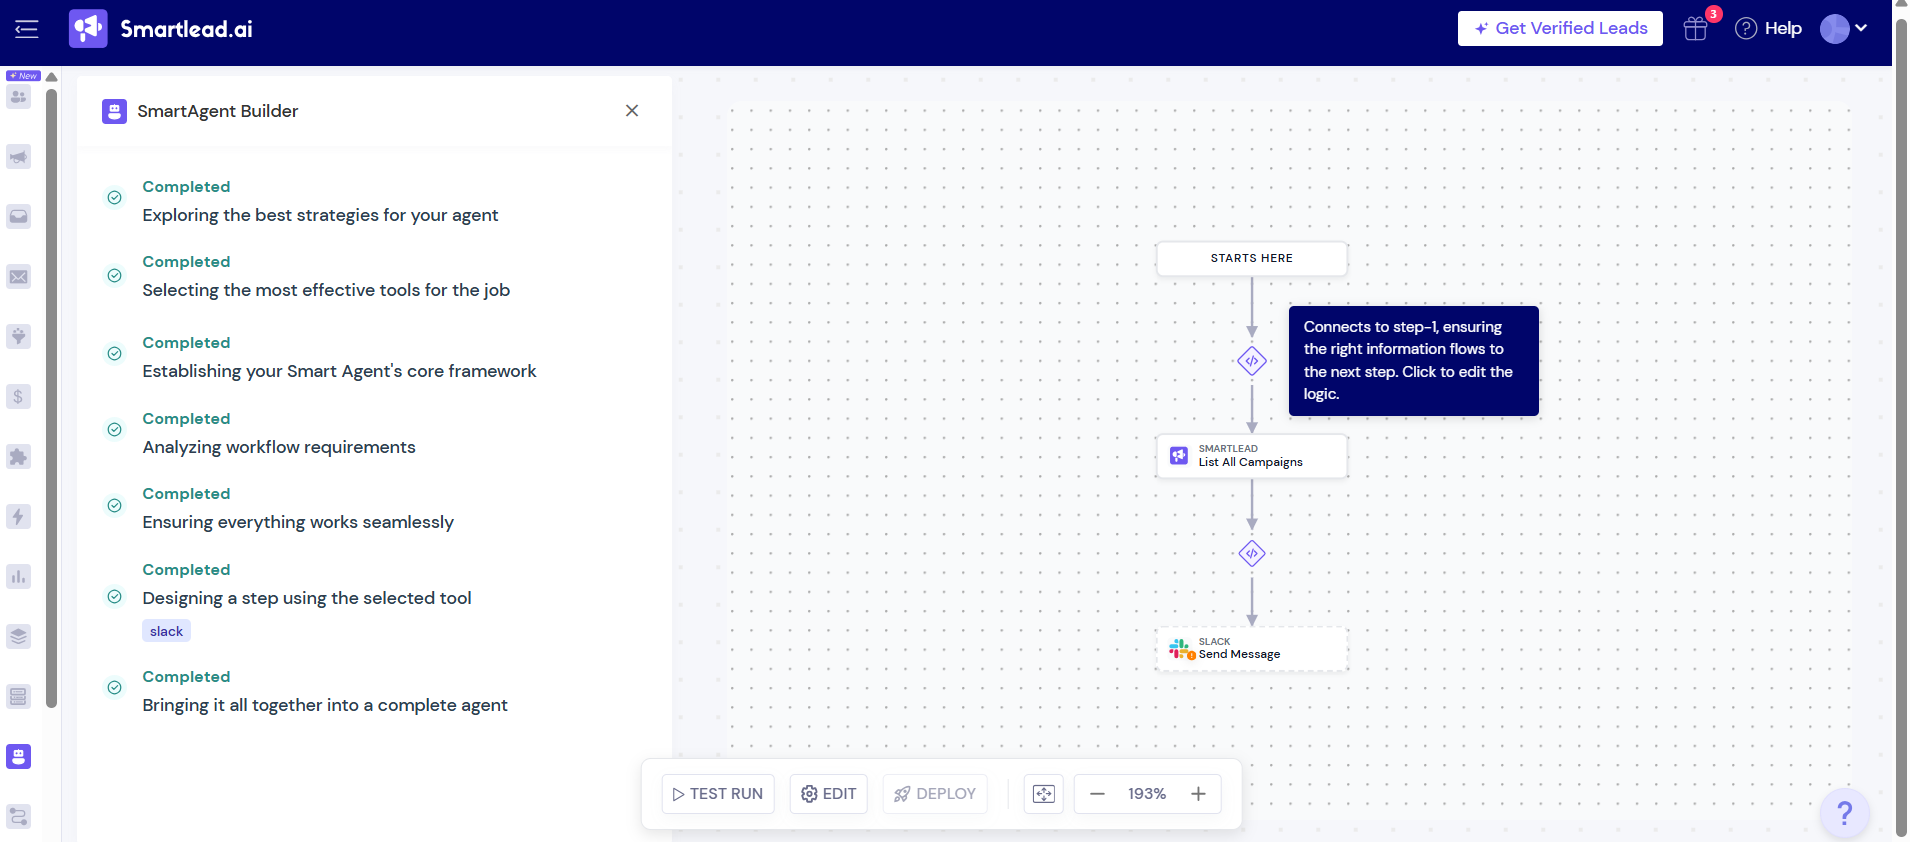The image size is (1910, 842).
Task: Click the SmartAgent Builder header icon
Action: tap(114, 111)
